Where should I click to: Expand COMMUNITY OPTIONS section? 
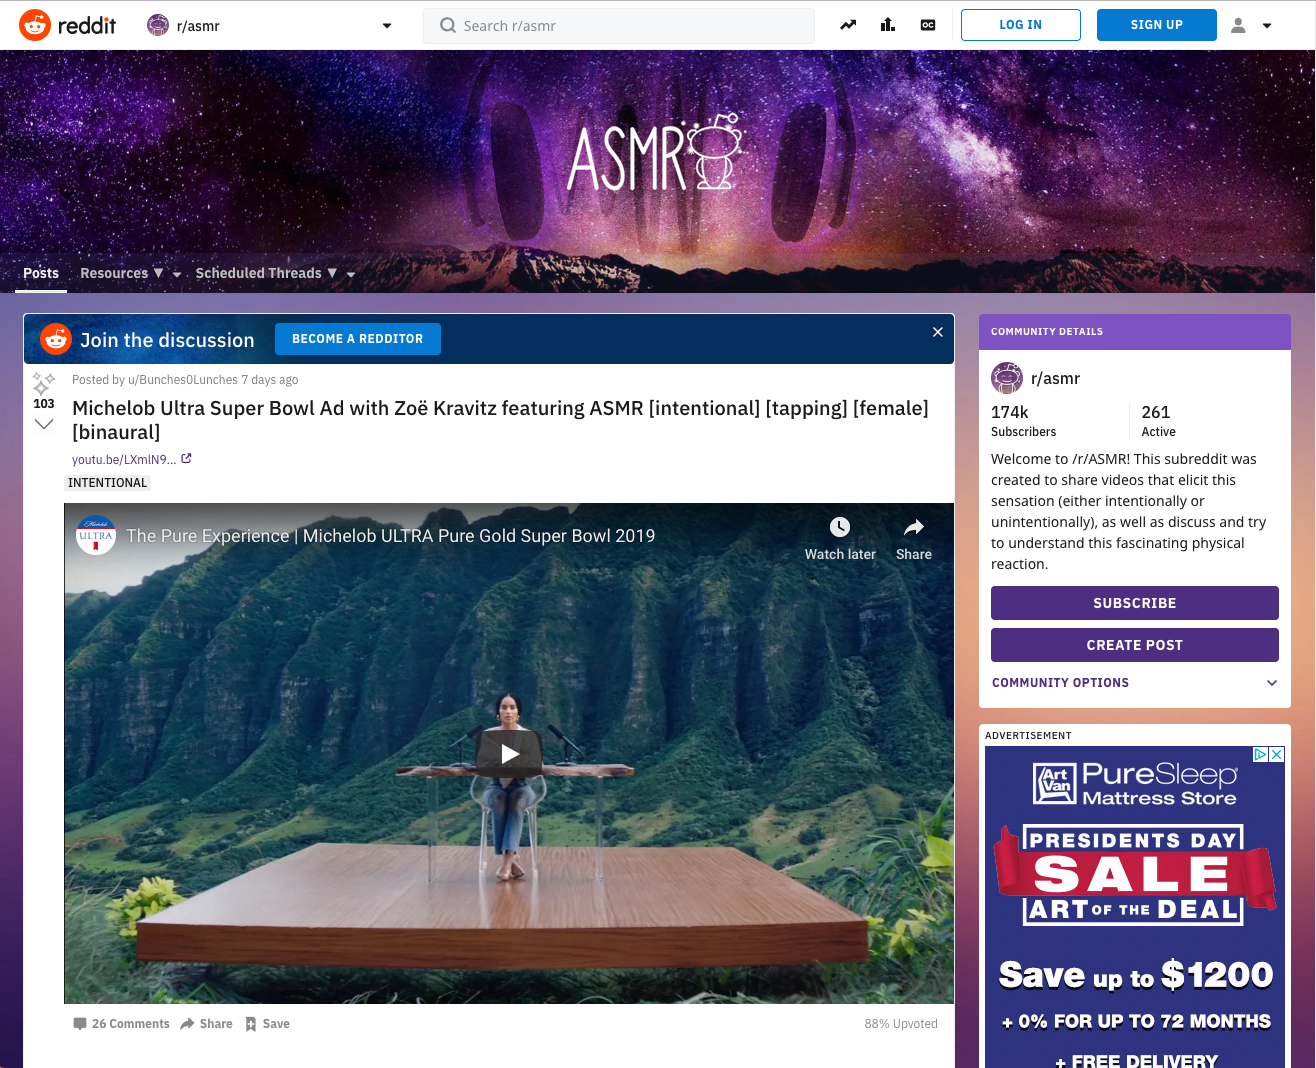pos(1135,683)
